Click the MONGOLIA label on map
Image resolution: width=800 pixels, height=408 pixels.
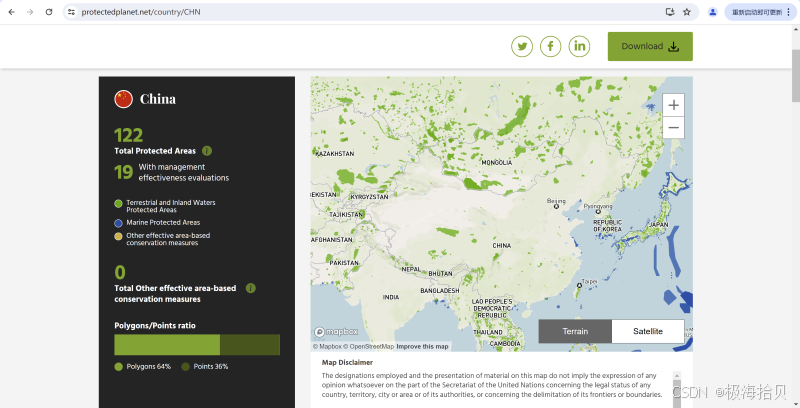pyautogui.click(x=496, y=163)
